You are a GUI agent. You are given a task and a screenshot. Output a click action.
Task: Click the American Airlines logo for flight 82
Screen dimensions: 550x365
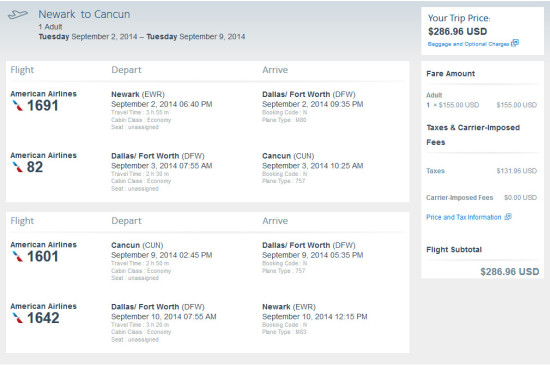point(18,167)
